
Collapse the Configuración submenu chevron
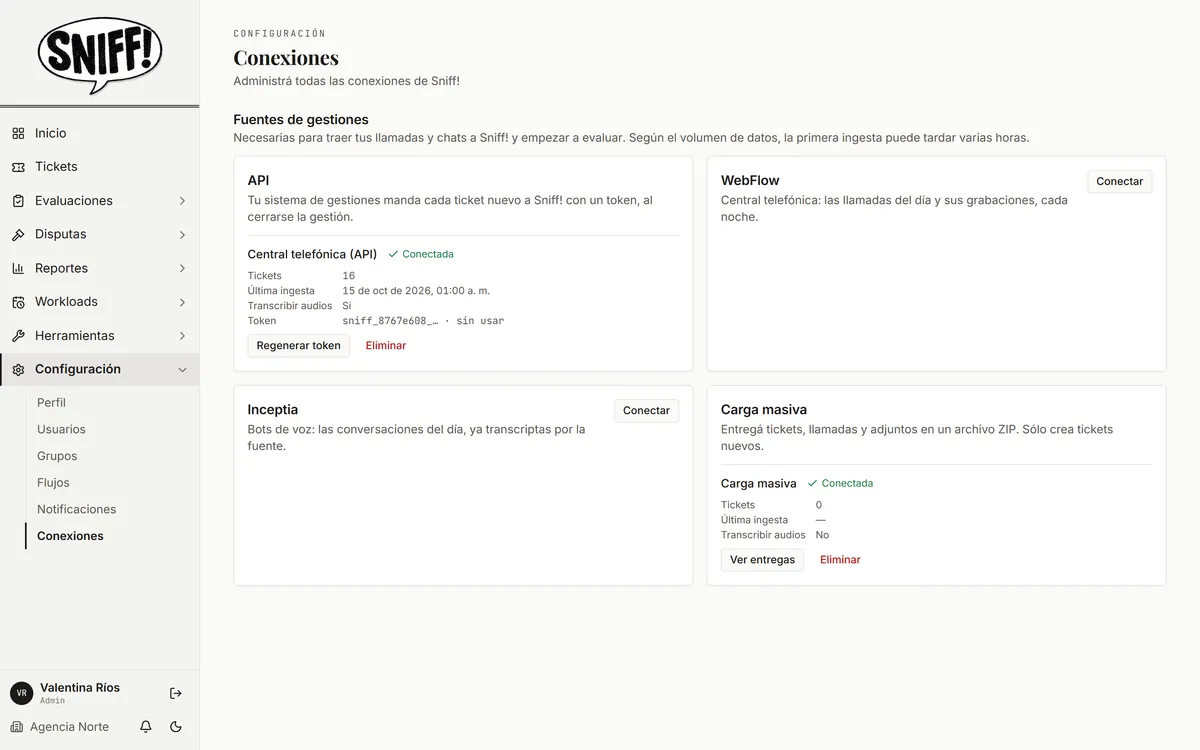182,369
